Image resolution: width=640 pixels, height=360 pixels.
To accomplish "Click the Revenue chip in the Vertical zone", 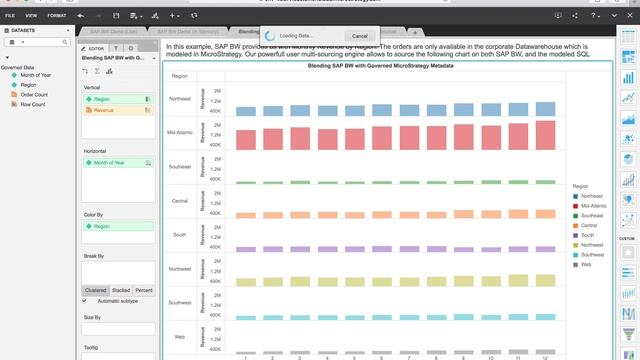I will 118,110.
